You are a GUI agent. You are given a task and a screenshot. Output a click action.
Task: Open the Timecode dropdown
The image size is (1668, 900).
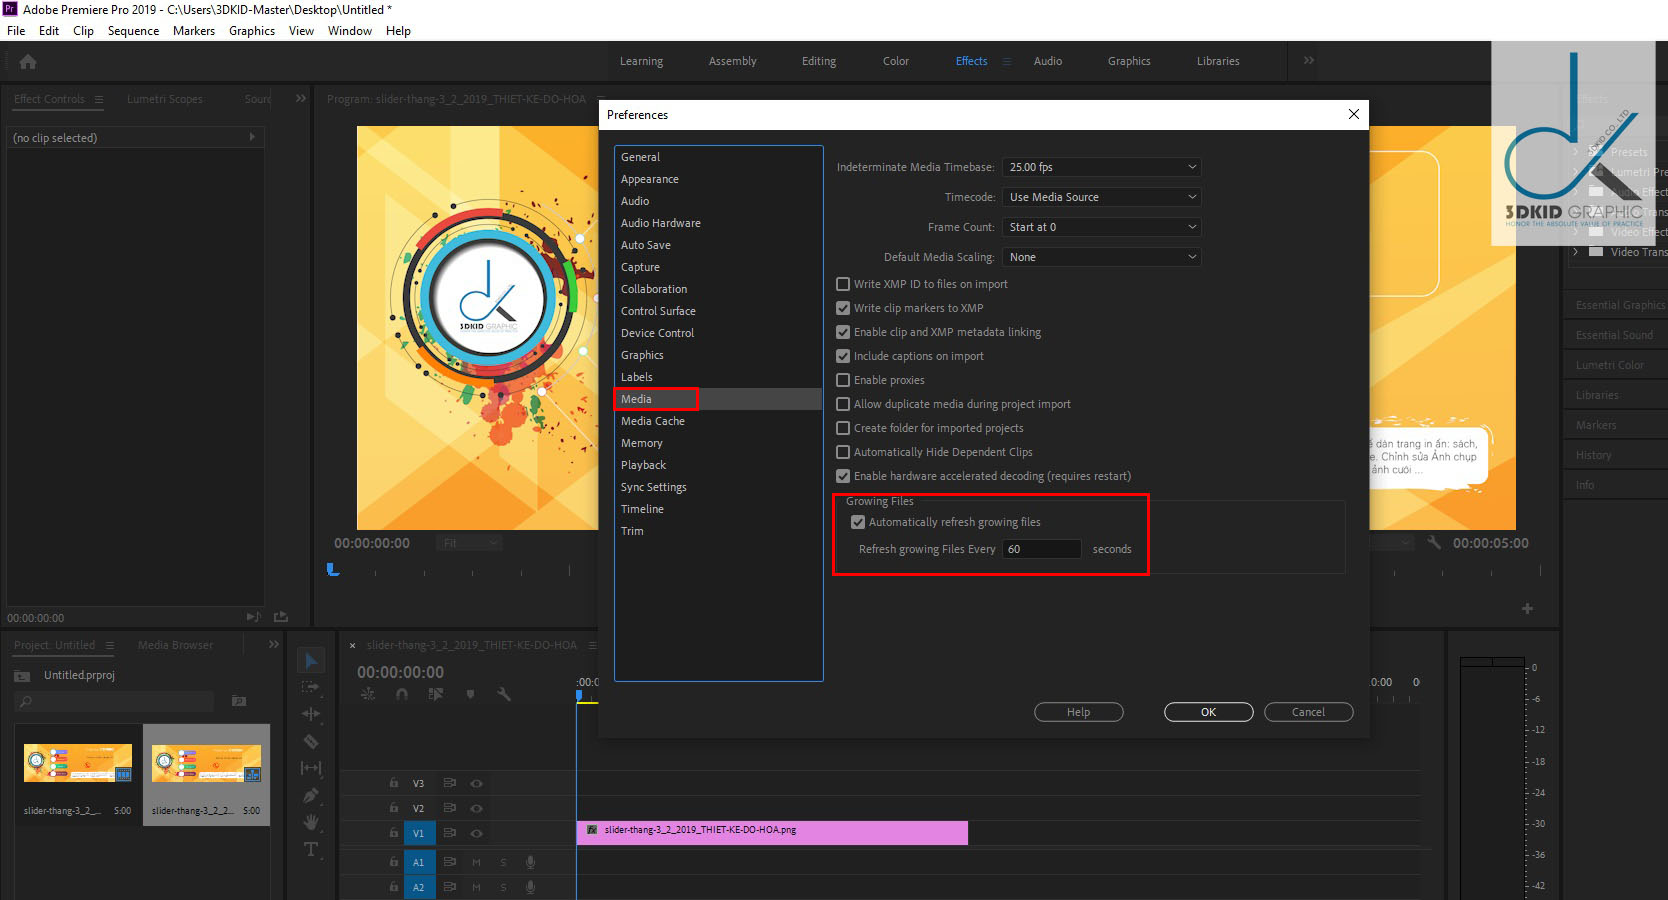(1101, 197)
